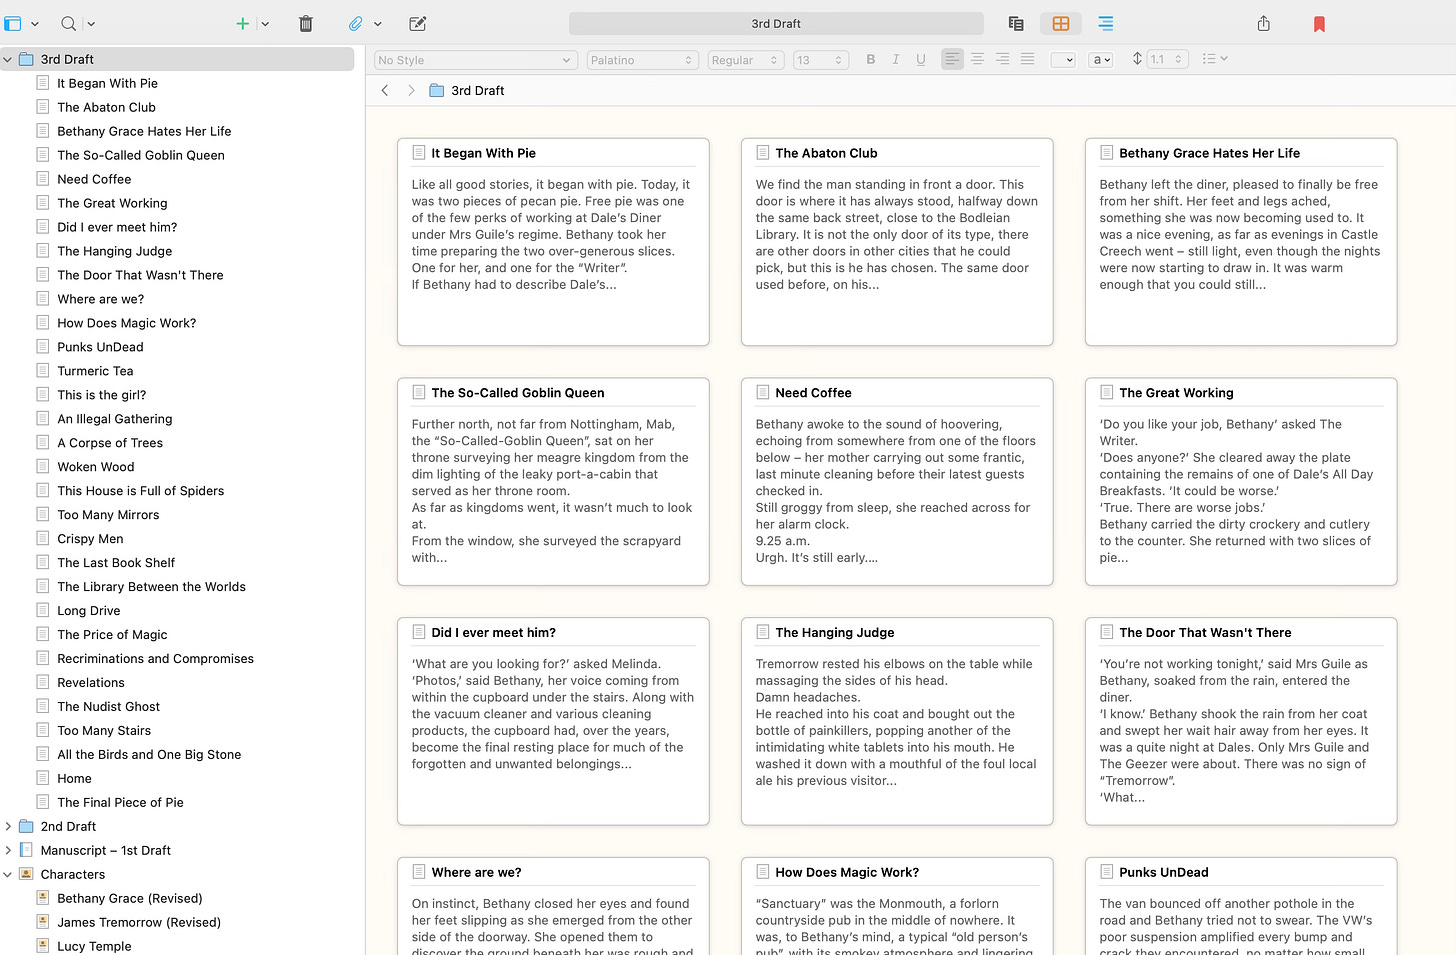Image resolution: width=1456 pixels, height=955 pixels.
Task: Switch to corkboard view mode
Action: (1060, 23)
